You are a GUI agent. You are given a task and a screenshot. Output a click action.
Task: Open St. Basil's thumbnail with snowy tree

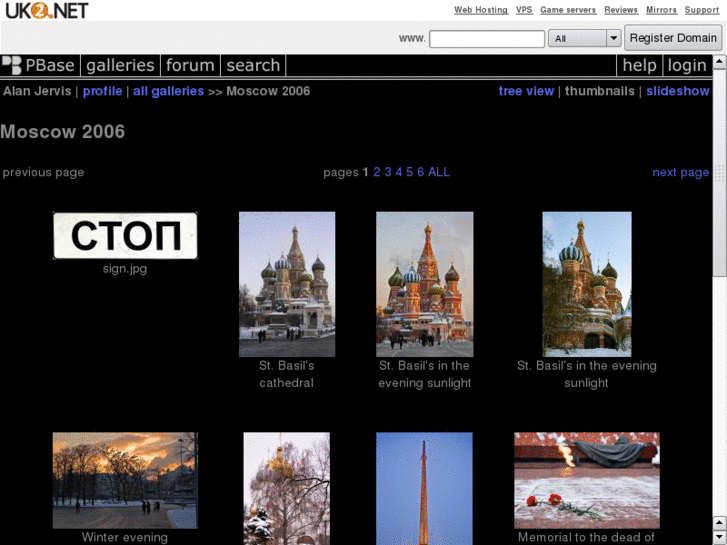(x=587, y=284)
